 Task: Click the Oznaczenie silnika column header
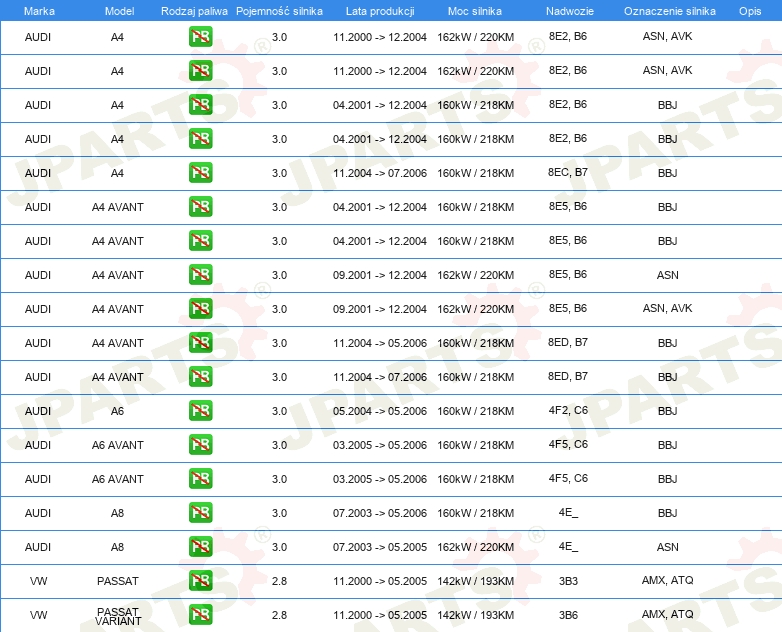point(670,11)
